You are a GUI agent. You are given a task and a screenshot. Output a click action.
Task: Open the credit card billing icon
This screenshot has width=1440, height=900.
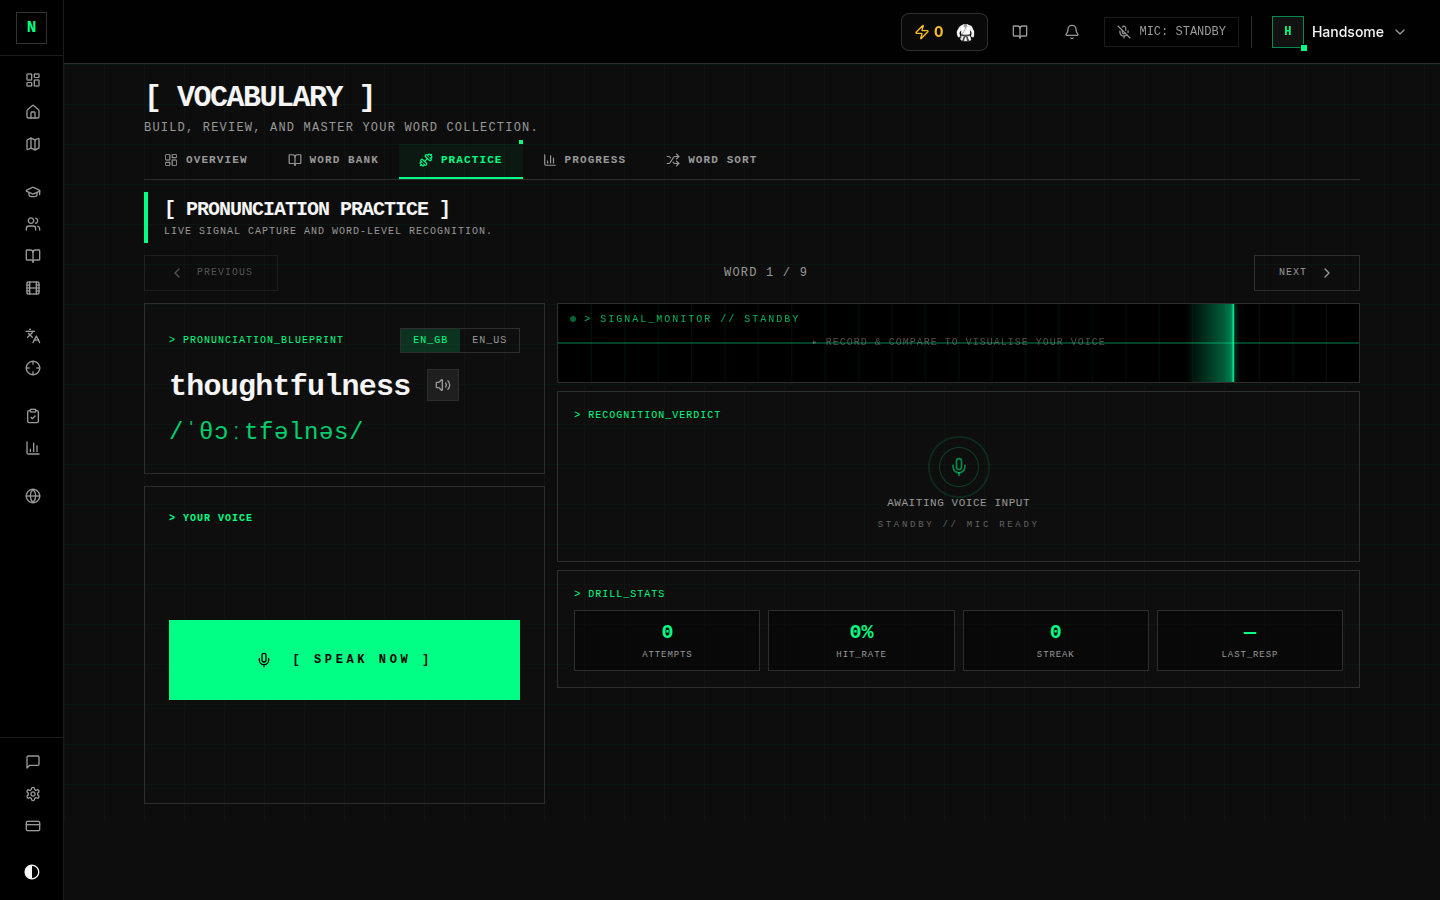(x=33, y=826)
